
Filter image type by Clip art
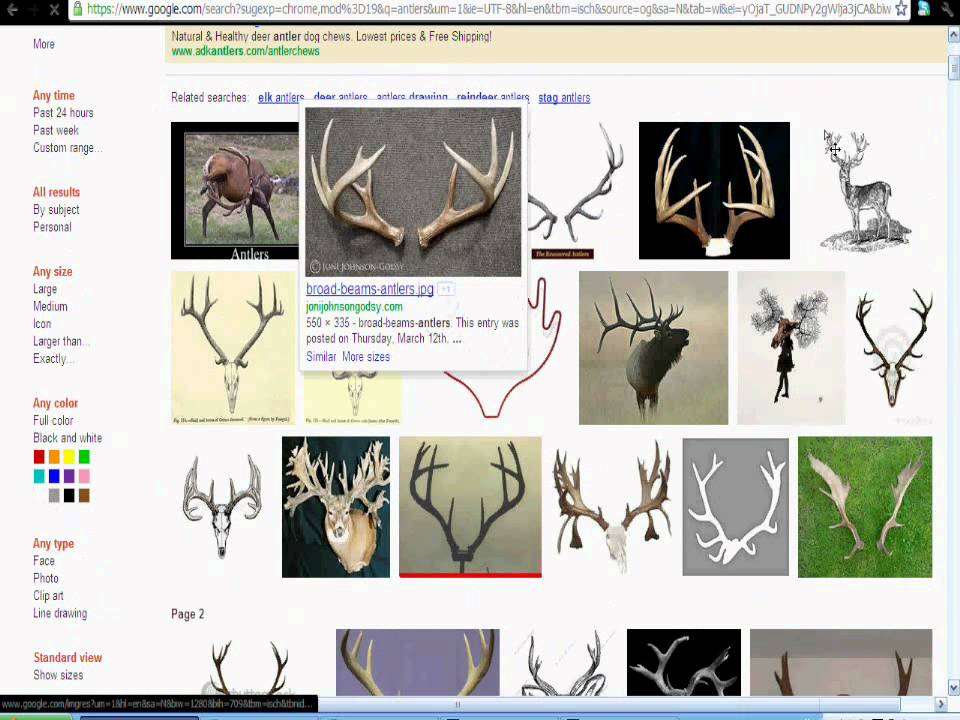point(48,596)
